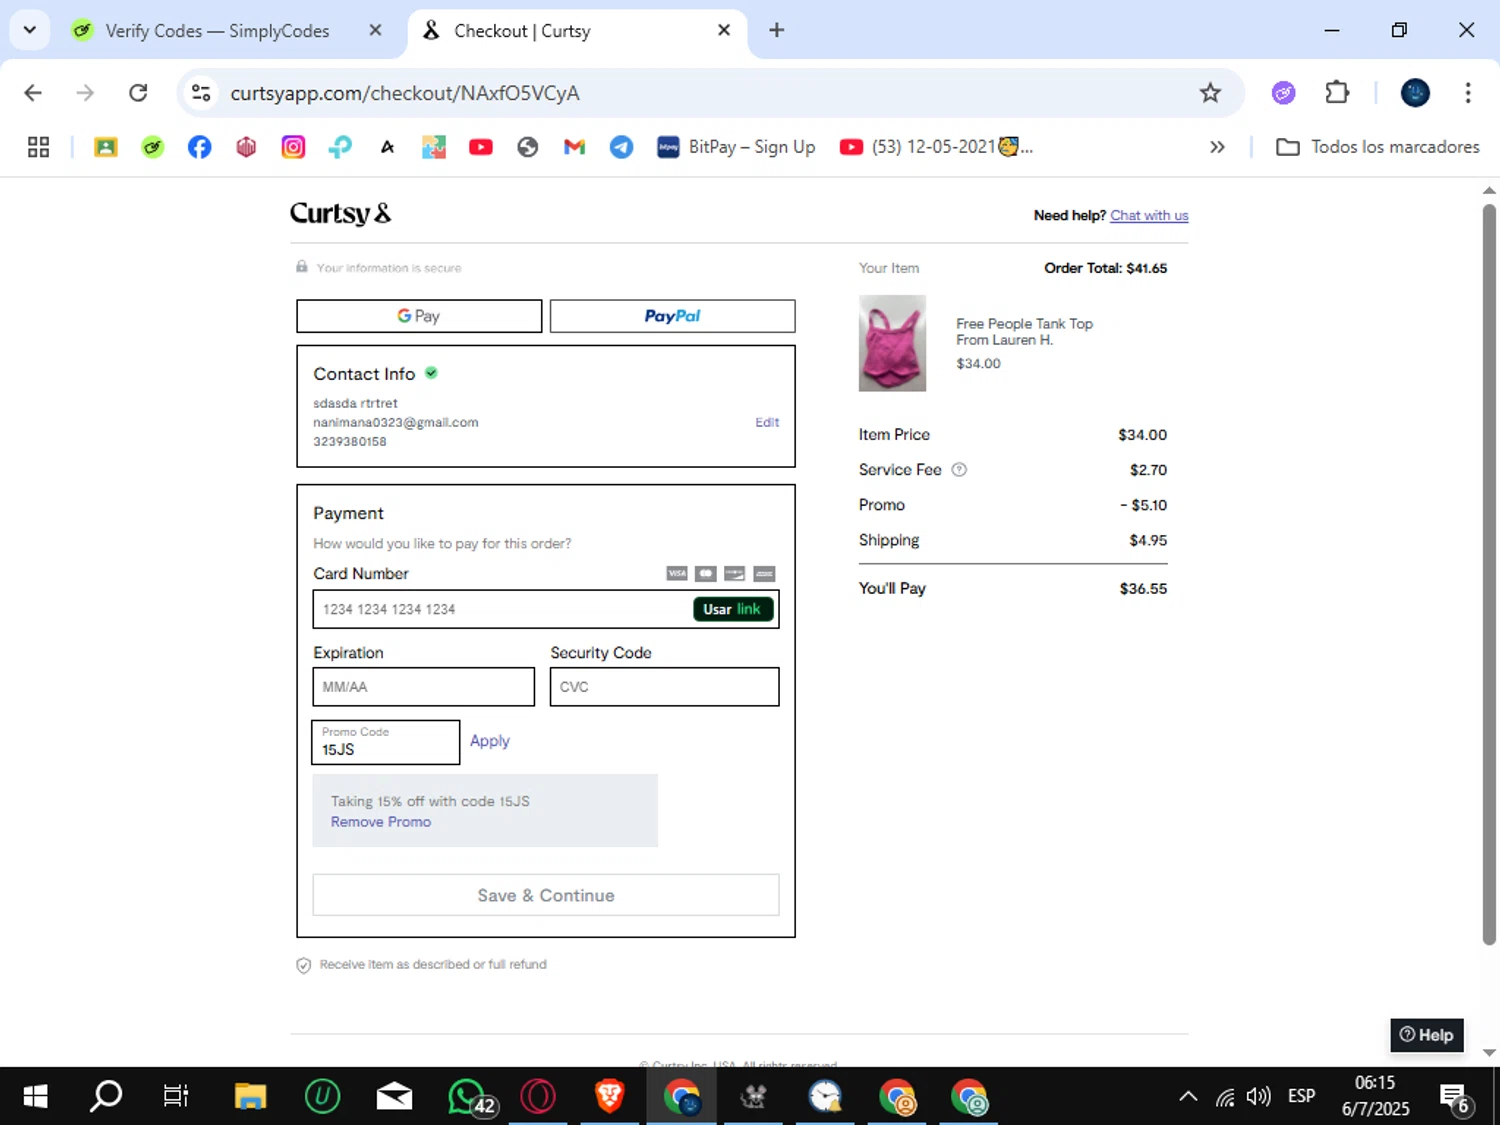Open File Explorer from taskbar
The image size is (1500, 1125).
coord(250,1096)
